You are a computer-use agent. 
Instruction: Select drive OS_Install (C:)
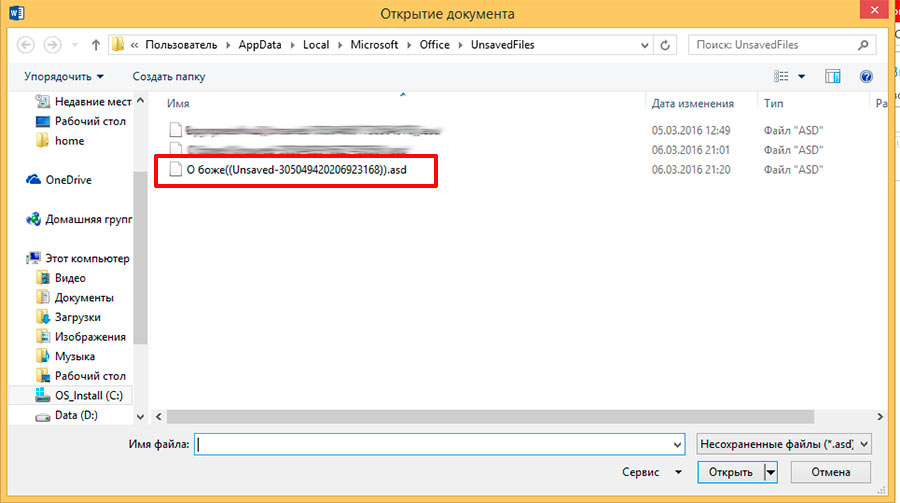79,396
